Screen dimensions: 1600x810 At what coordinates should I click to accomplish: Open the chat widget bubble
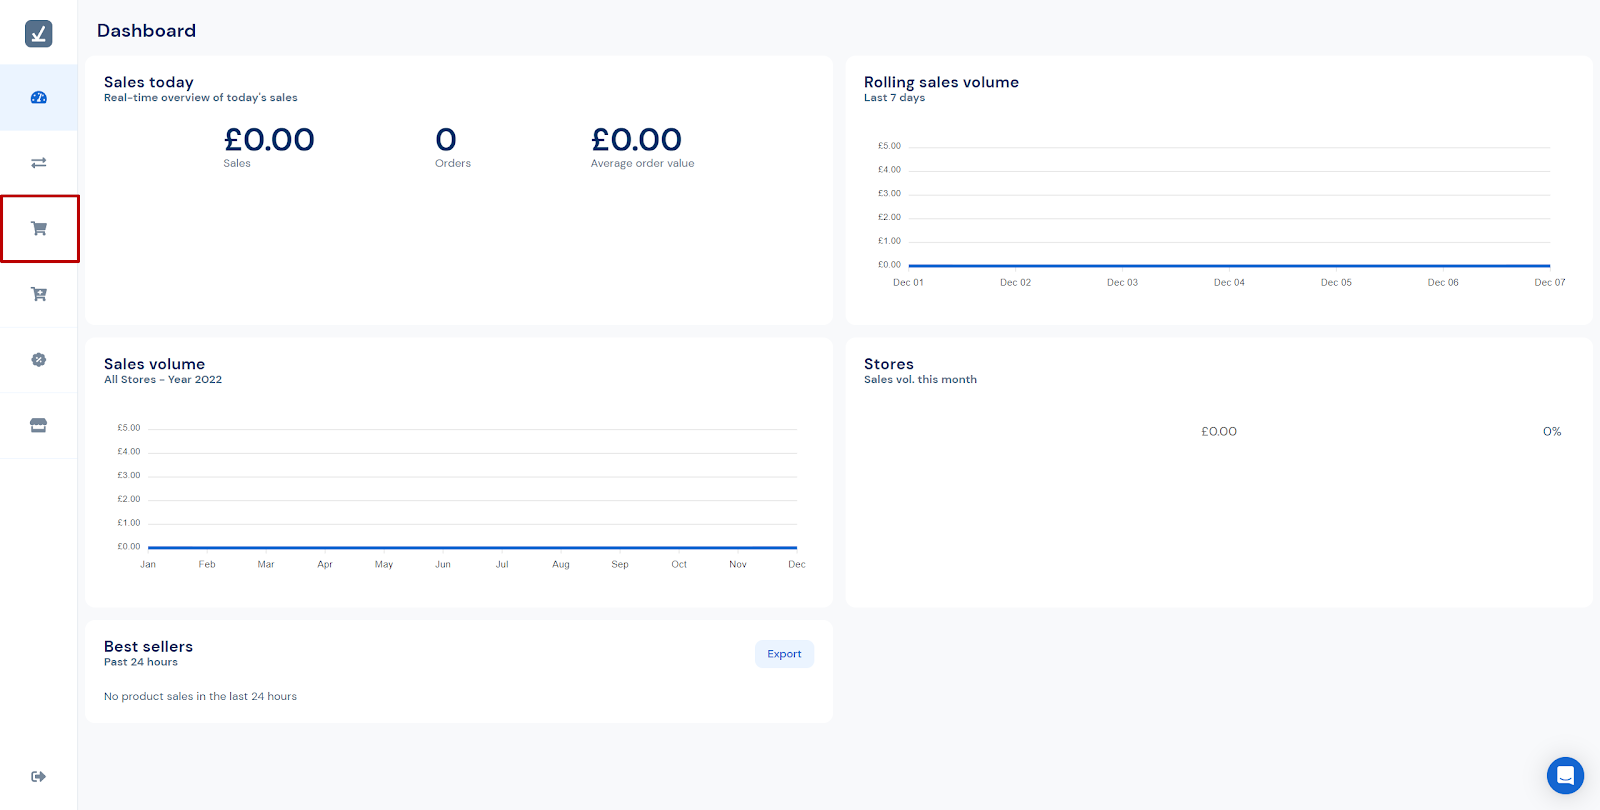tap(1565, 775)
